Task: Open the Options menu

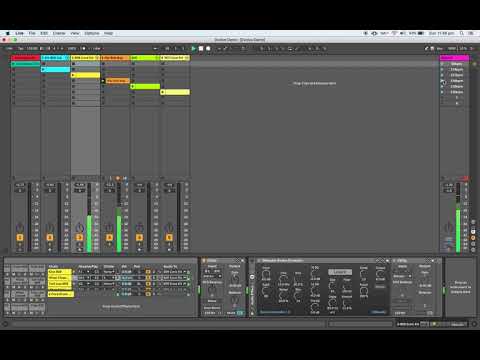Action: [92, 33]
